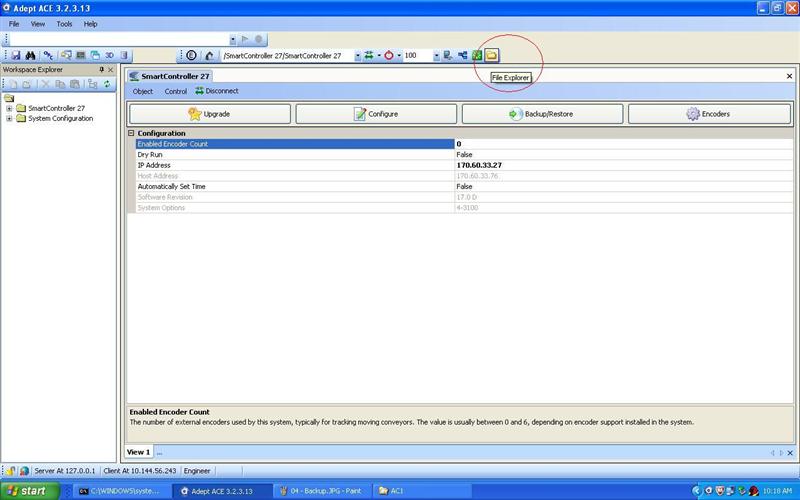Image resolution: width=800 pixels, height=500 pixels.
Task: Open the Object menu
Action: click(142, 91)
